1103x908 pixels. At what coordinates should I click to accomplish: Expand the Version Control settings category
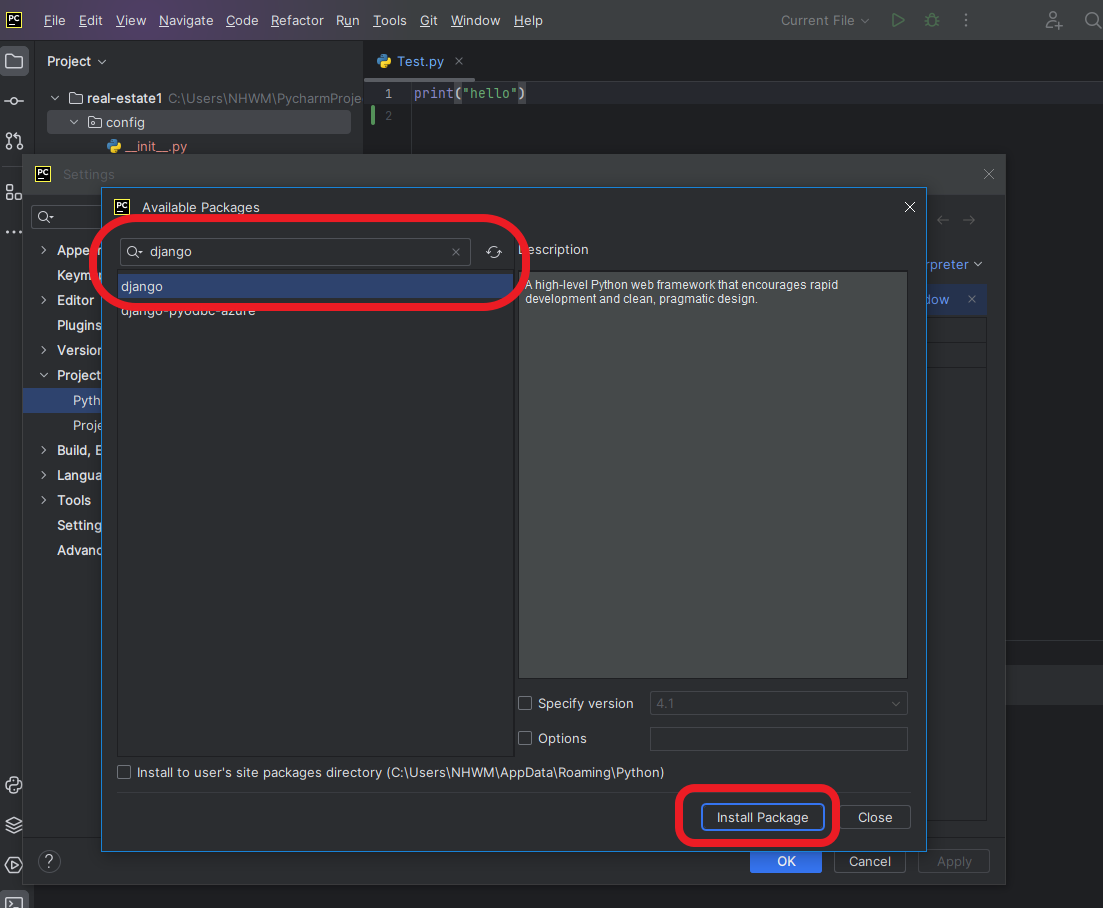[x=44, y=350]
